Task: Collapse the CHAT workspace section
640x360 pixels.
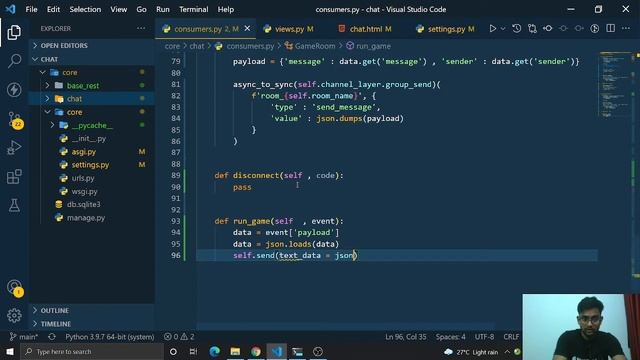Action: pos(91,59)
